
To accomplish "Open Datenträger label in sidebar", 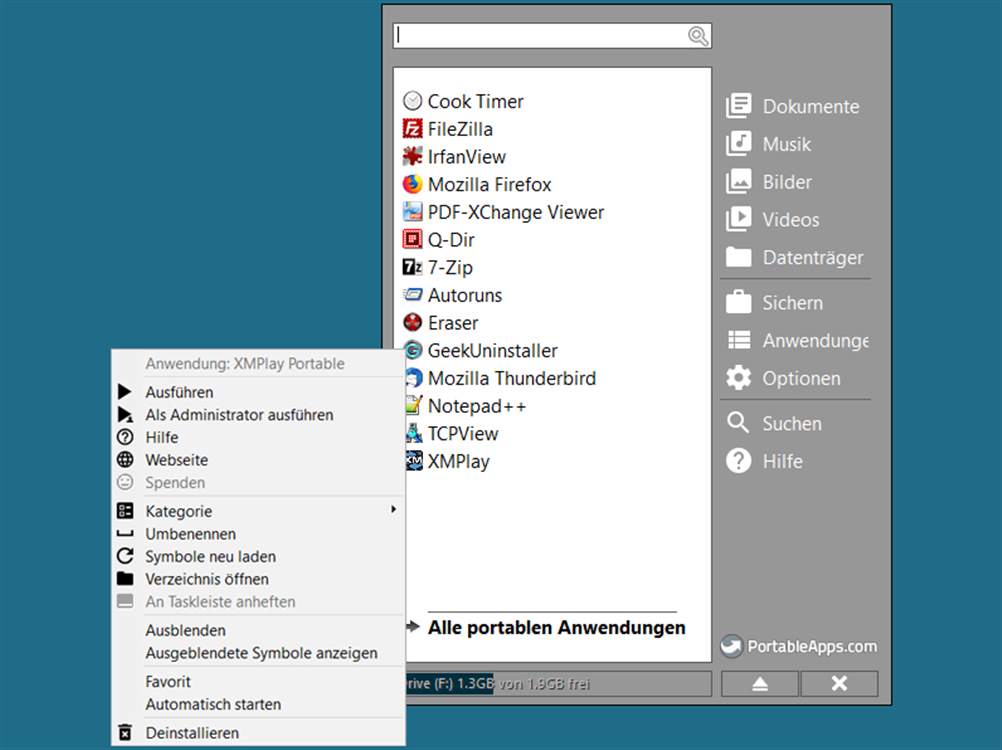I will (812, 257).
